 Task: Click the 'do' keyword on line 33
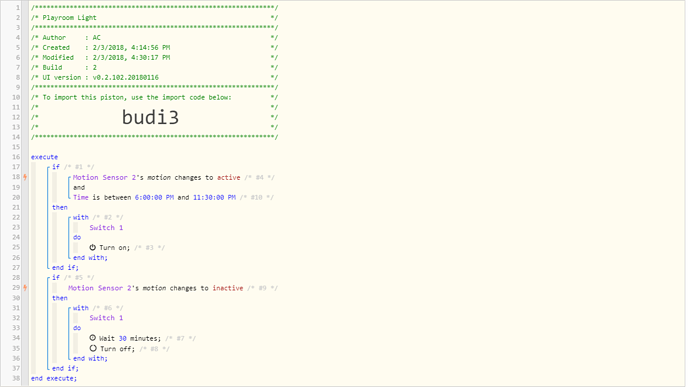click(77, 328)
